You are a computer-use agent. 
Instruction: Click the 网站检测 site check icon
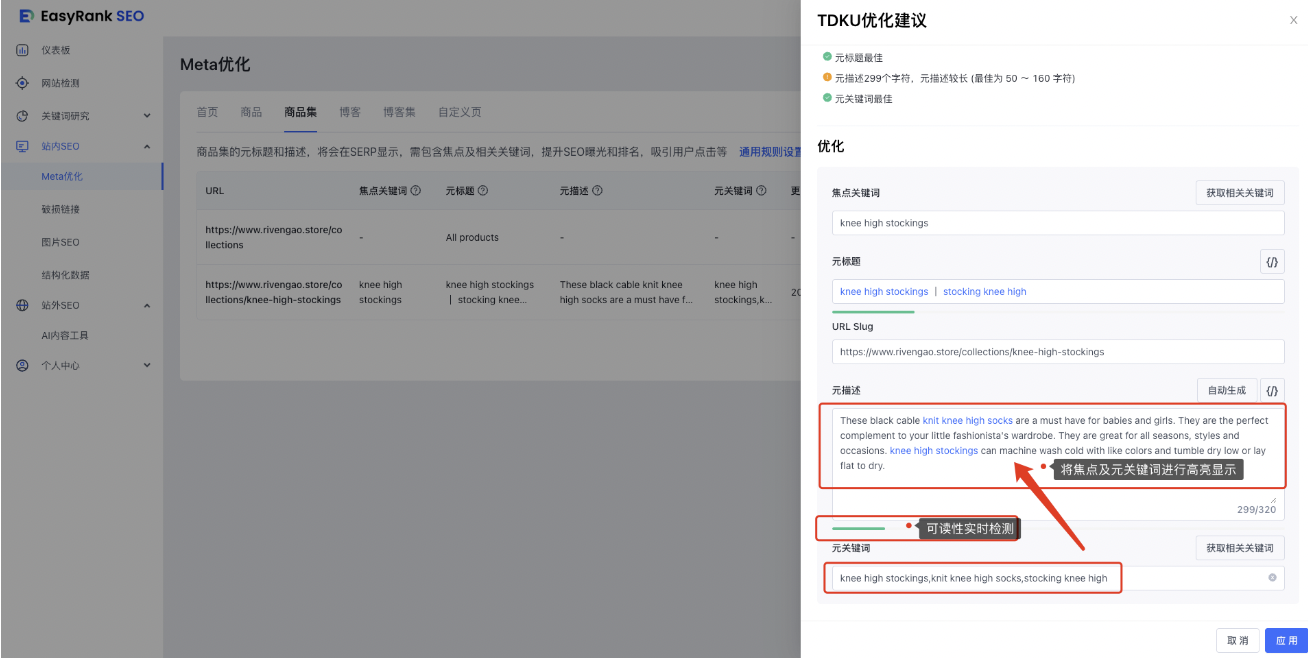(x=22, y=83)
